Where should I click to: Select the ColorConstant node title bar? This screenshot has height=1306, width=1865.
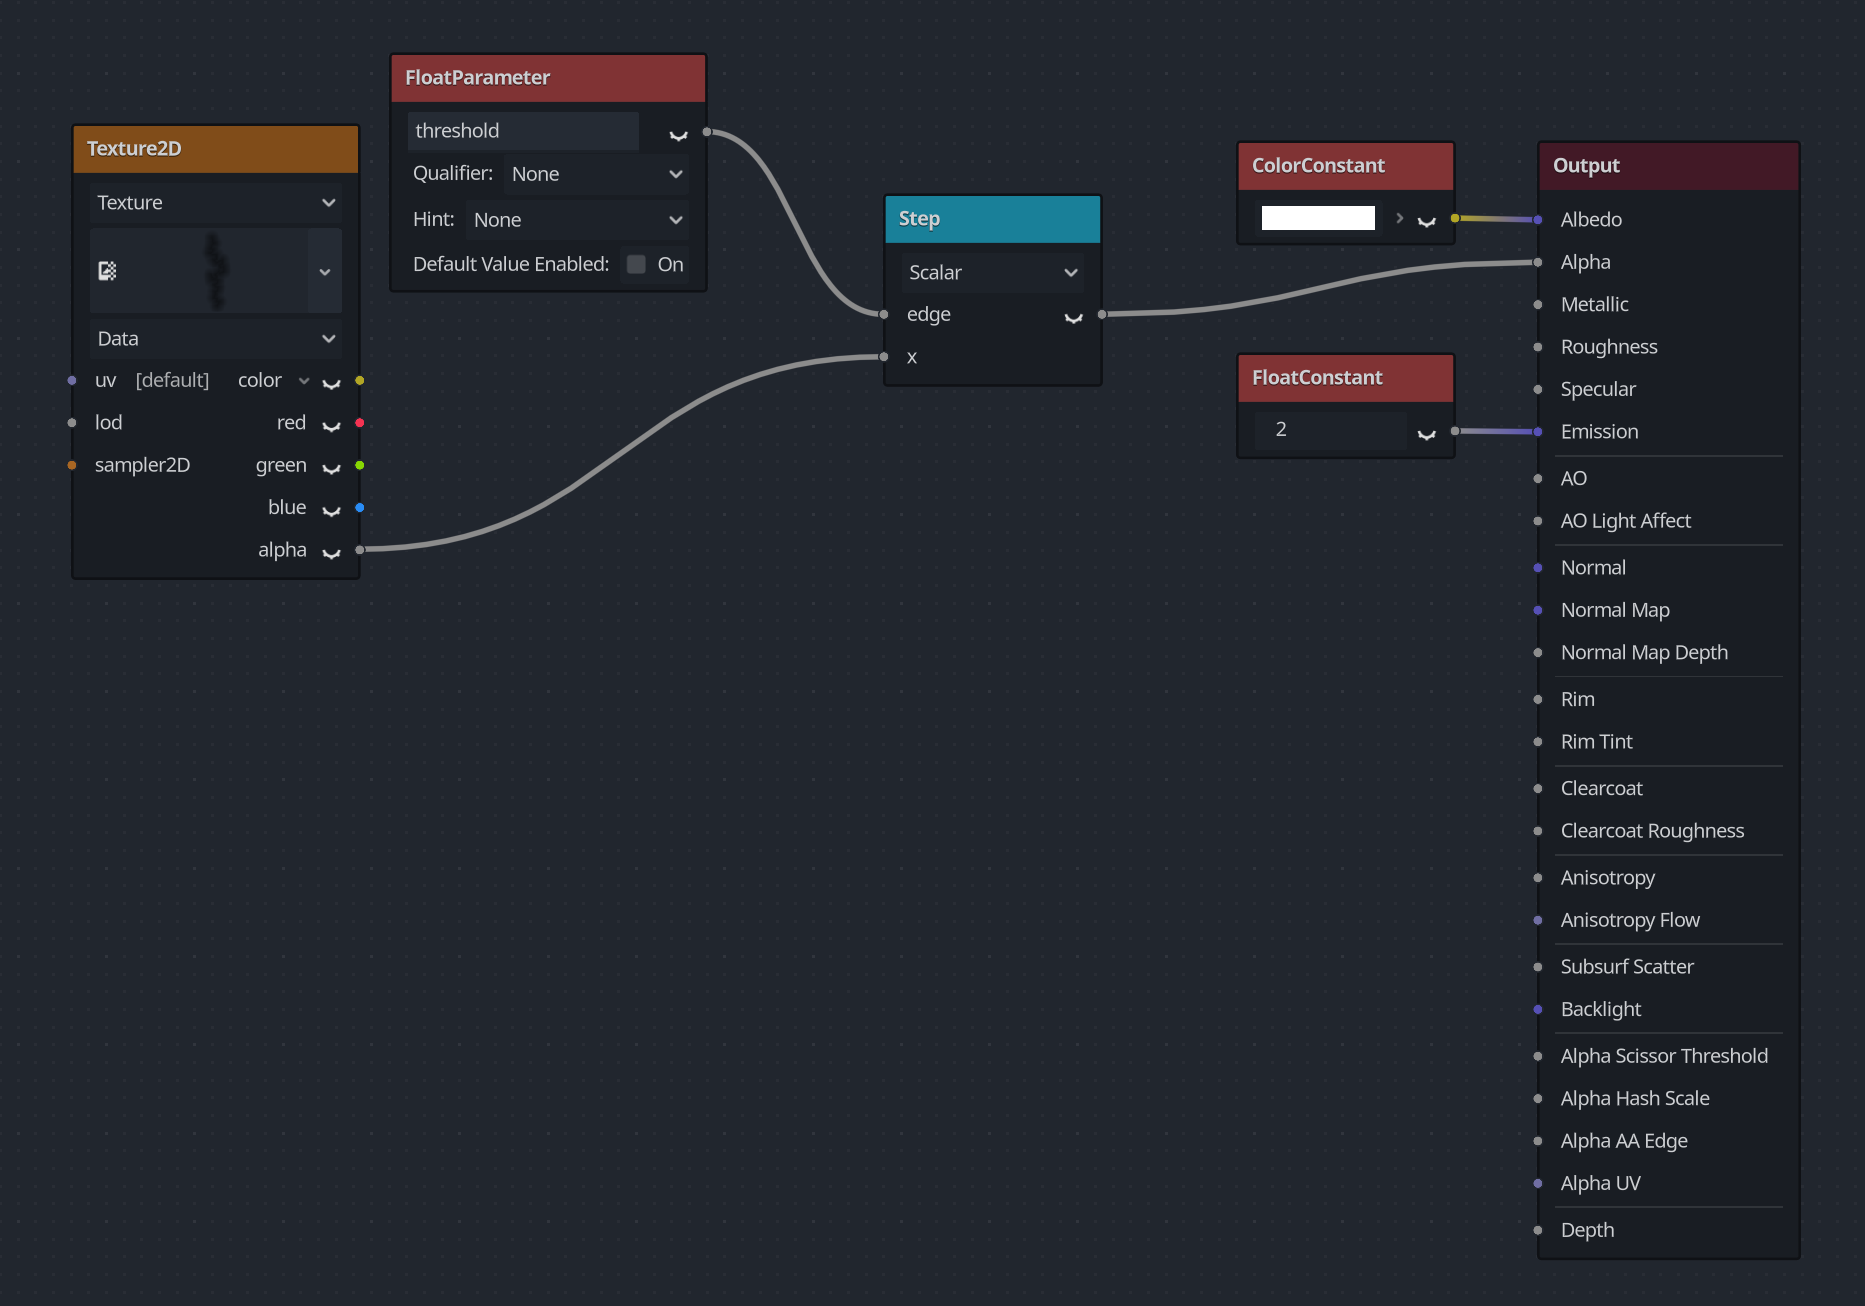[x=1346, y=166]
